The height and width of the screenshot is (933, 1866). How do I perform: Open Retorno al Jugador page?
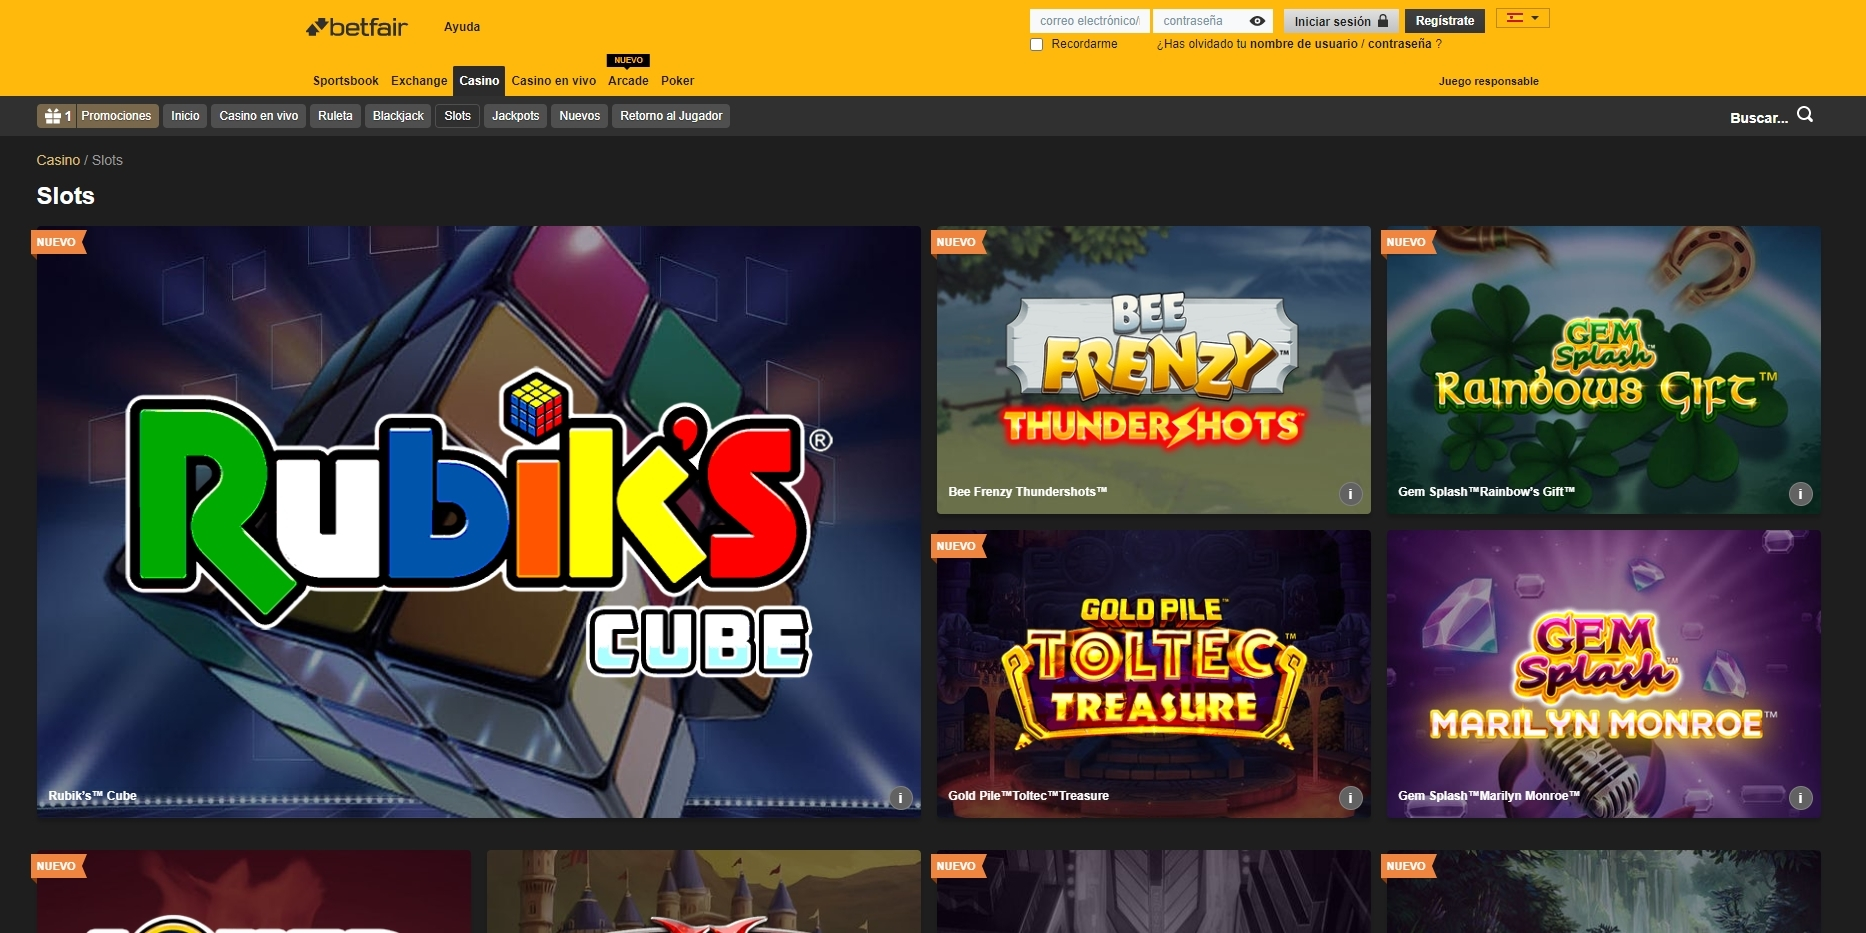tap(671, 116)
